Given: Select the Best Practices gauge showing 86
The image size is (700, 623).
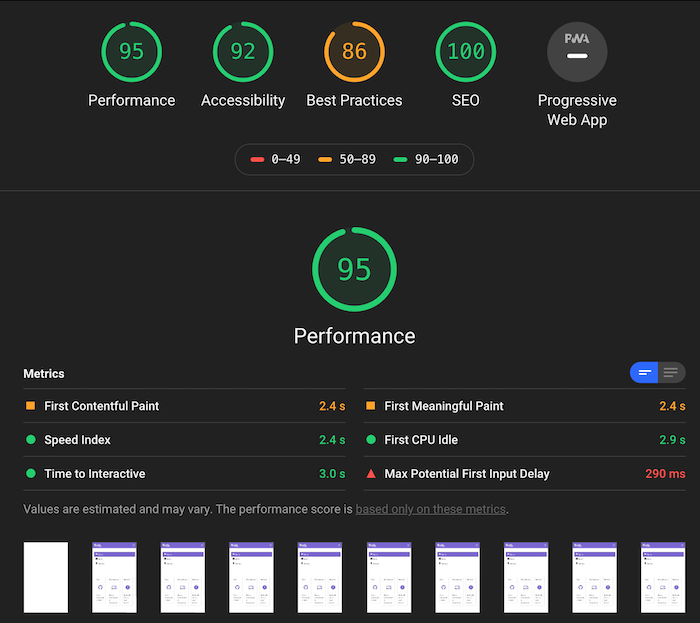Looking at the screenshot, I should click(x=354, y=52).
